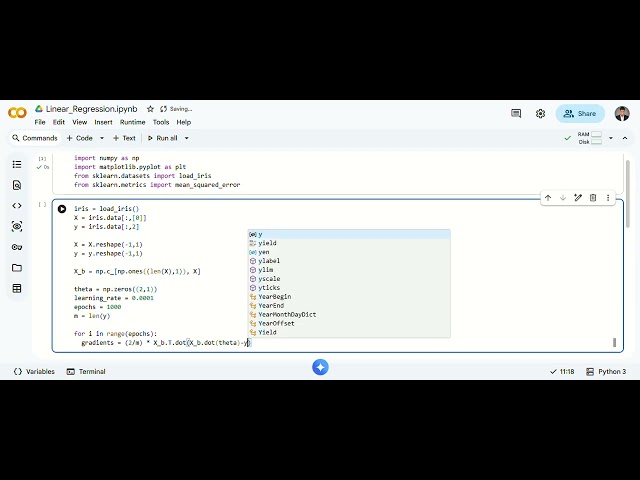The image size is (640, 480).
Task: Click the edit with AI pencil icon
Action: click(x=578, y=198)
